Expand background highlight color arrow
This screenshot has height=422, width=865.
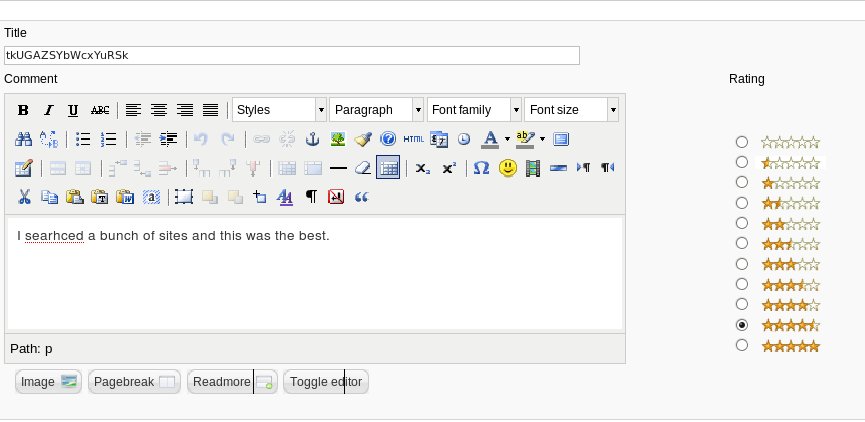542,139
